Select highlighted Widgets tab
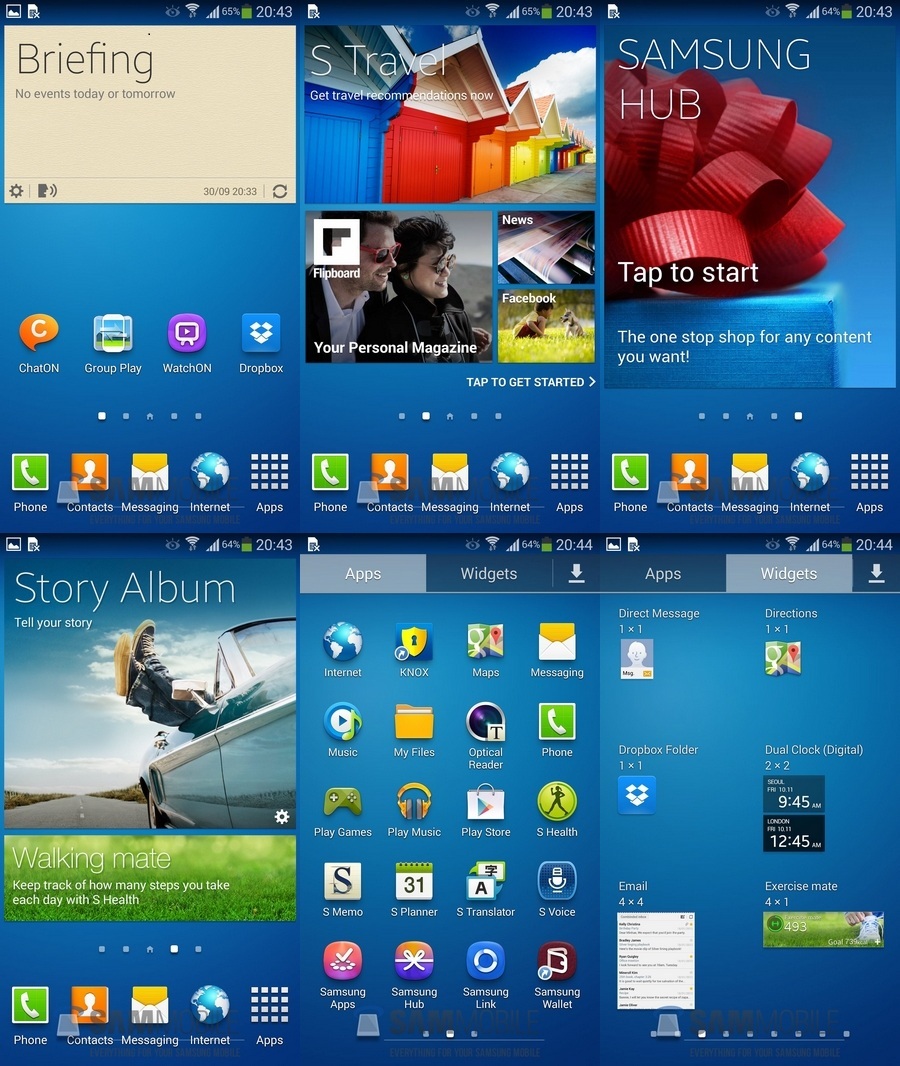 click(x=789, y=573)
